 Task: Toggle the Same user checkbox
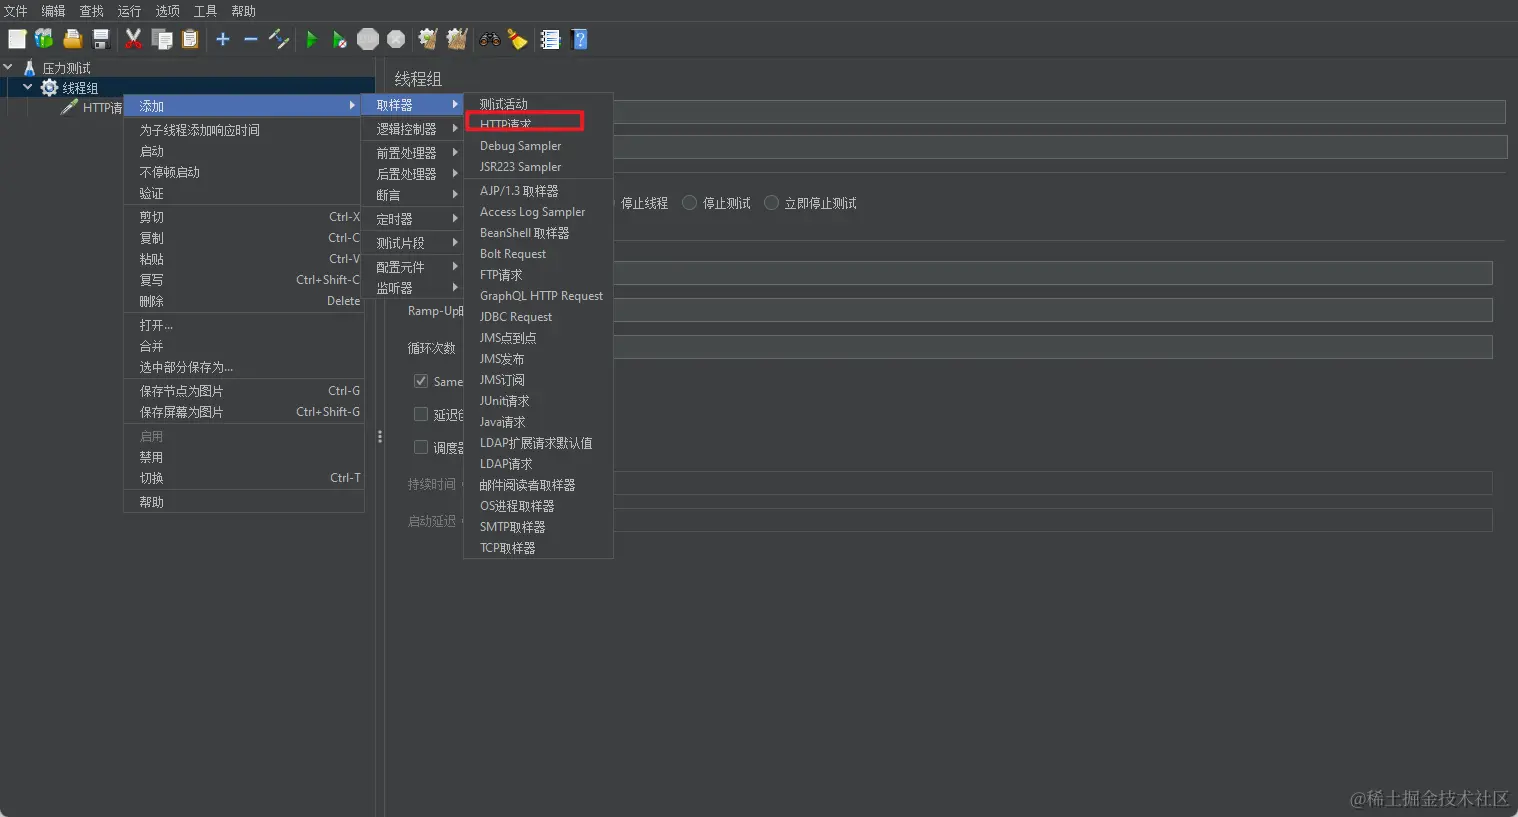click(421, 381)
